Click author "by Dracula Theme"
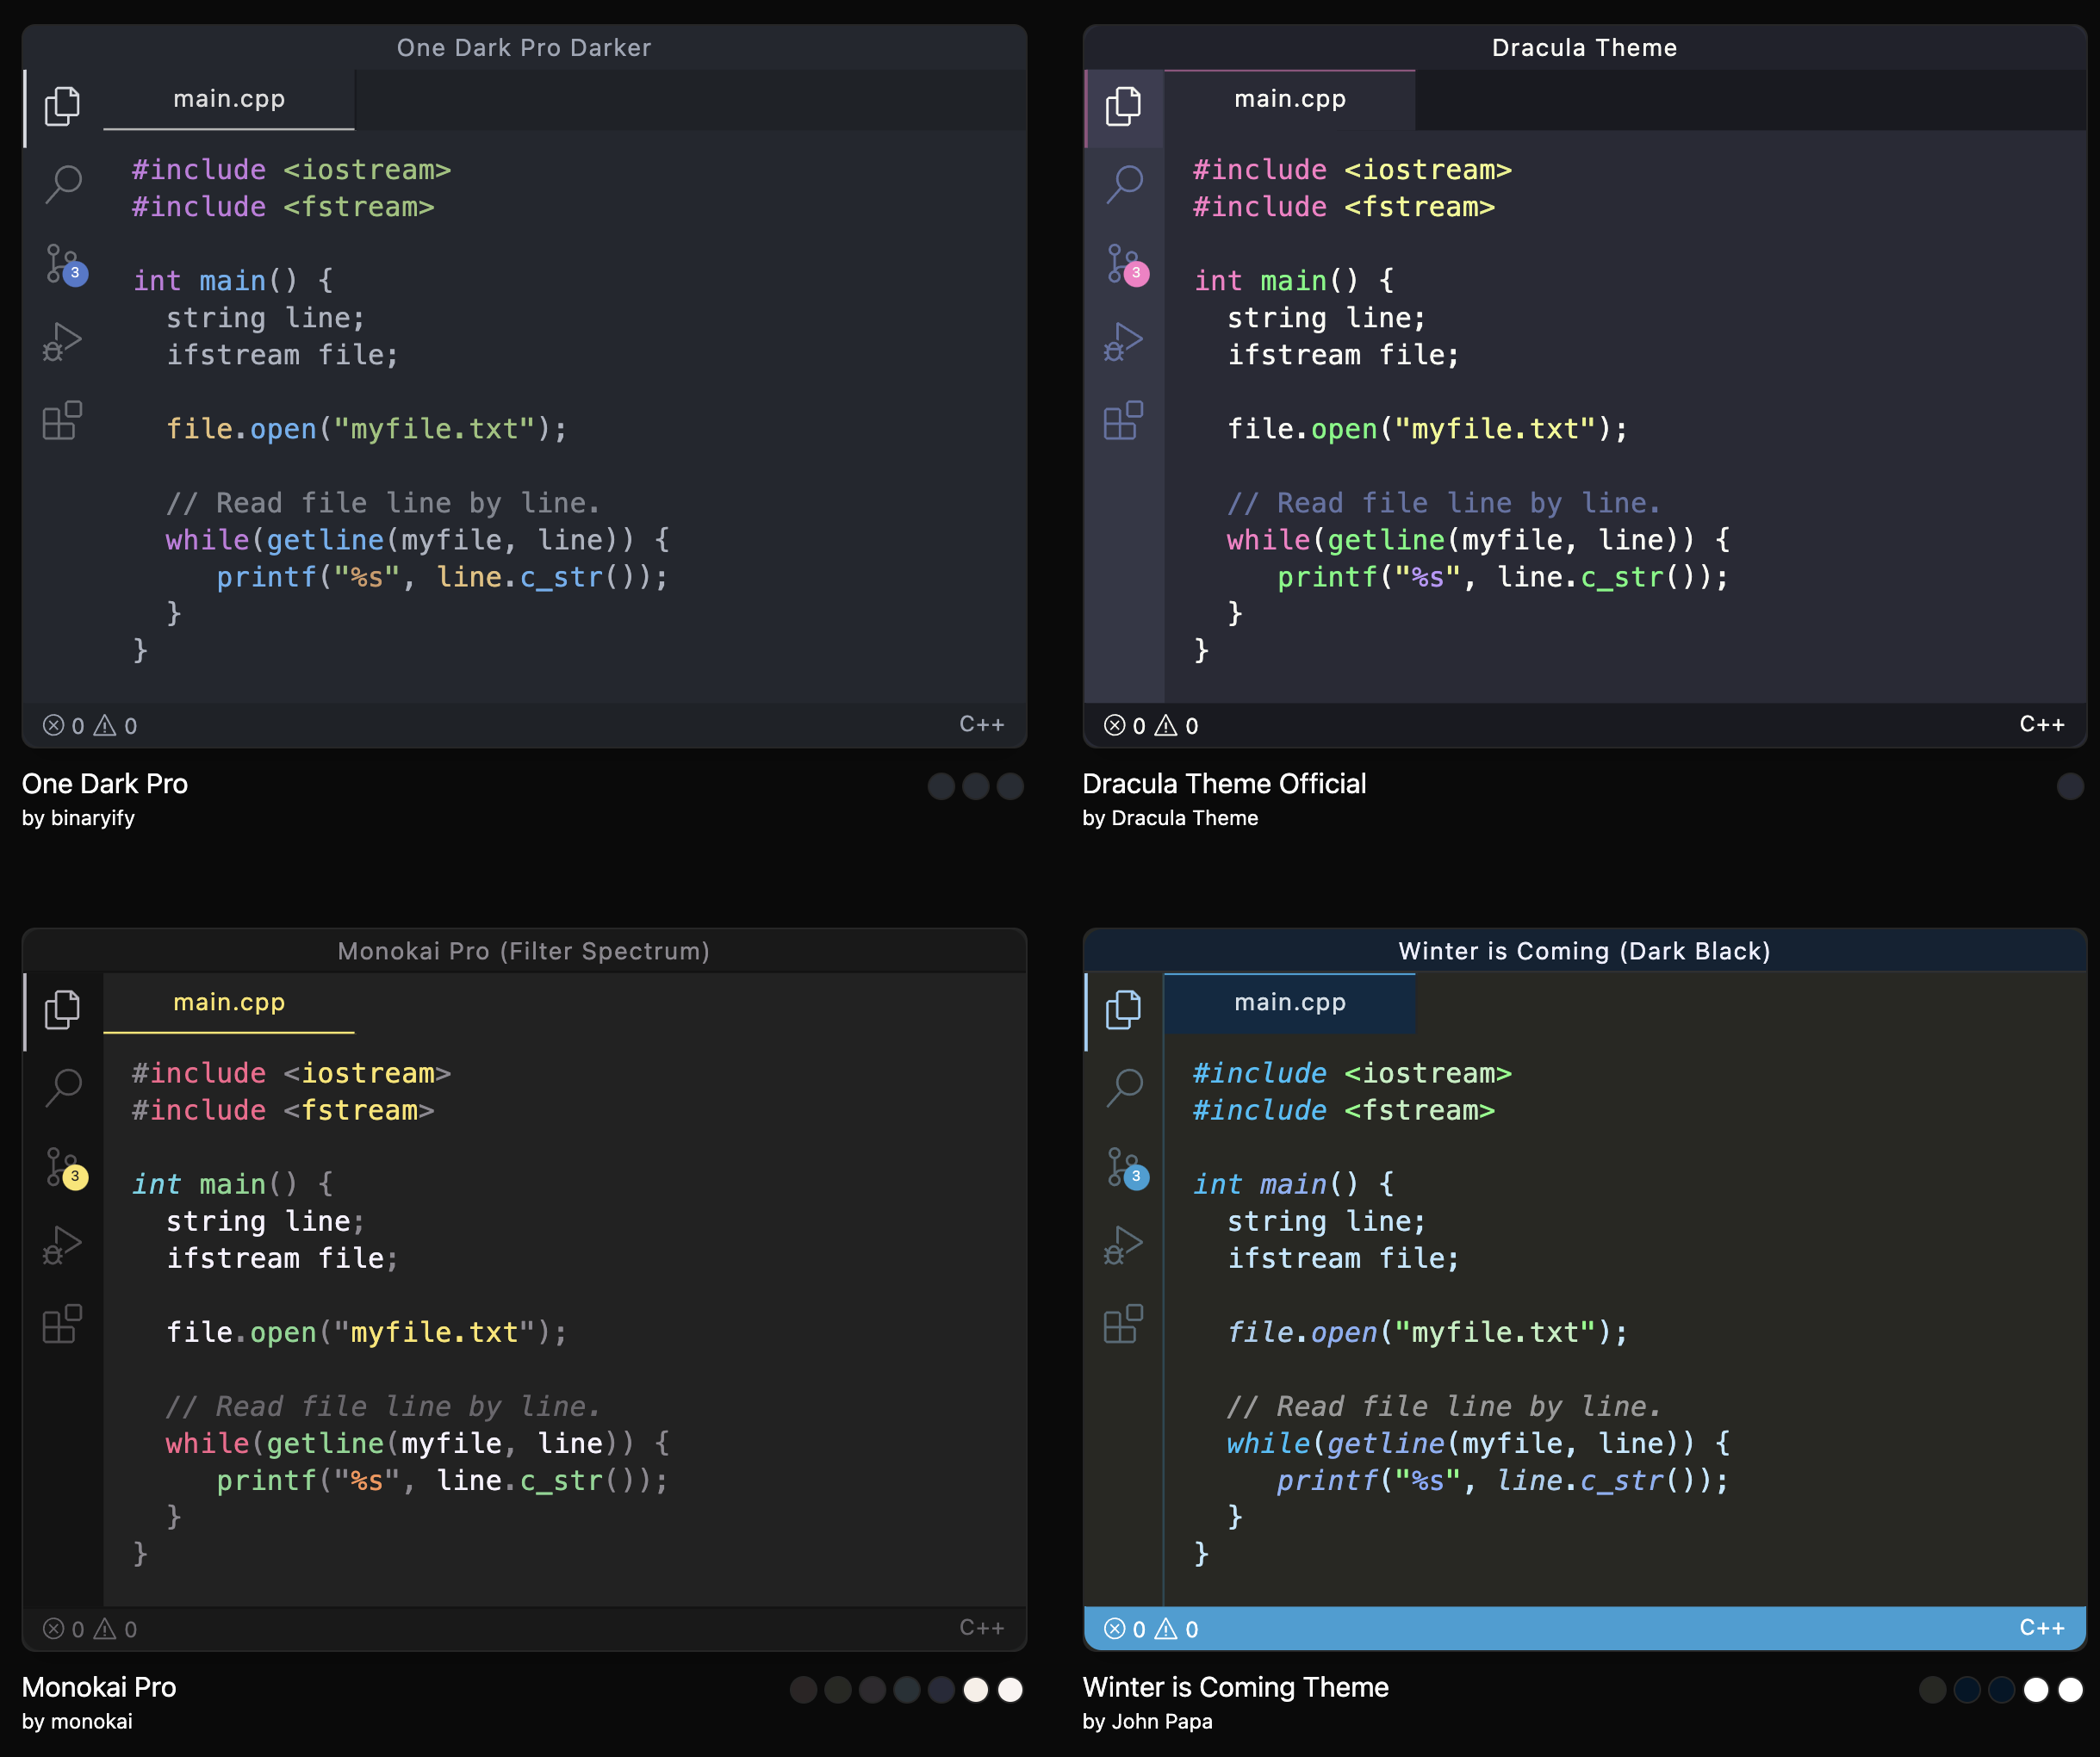Screen dimensions: 2100x1757 pos(1170,818)
